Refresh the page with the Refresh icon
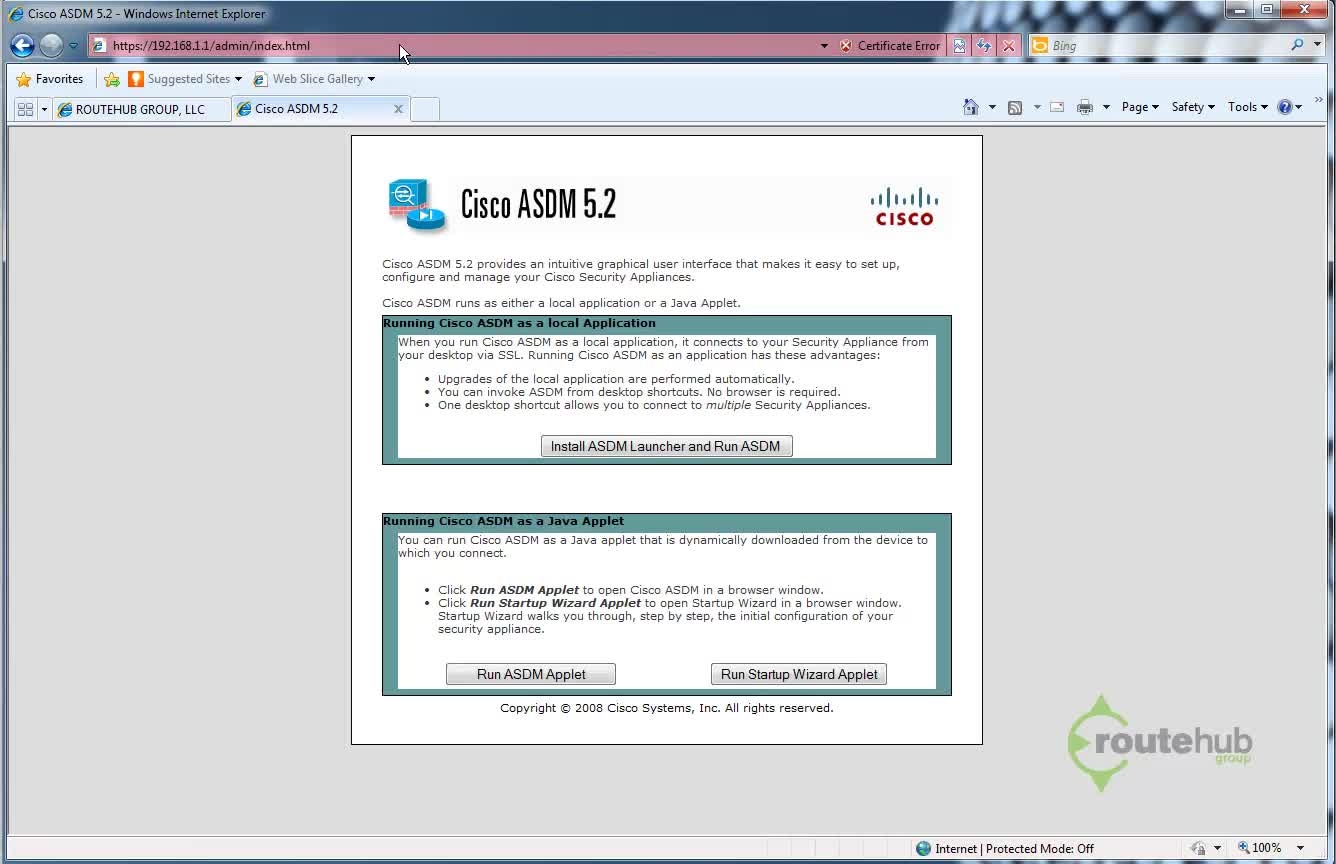The width and height of the screenshot is (1336, 864). (984, 46)
